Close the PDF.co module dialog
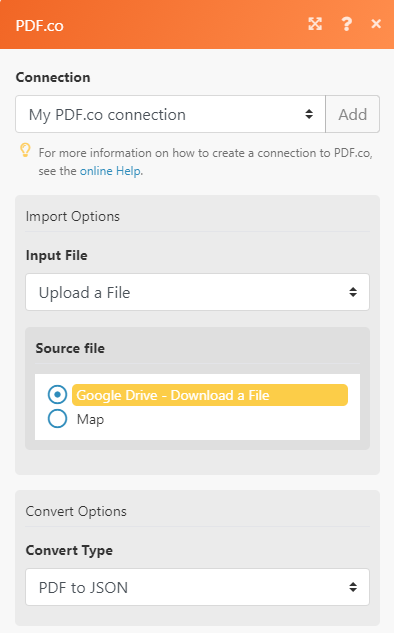 (x=376, y=24)
